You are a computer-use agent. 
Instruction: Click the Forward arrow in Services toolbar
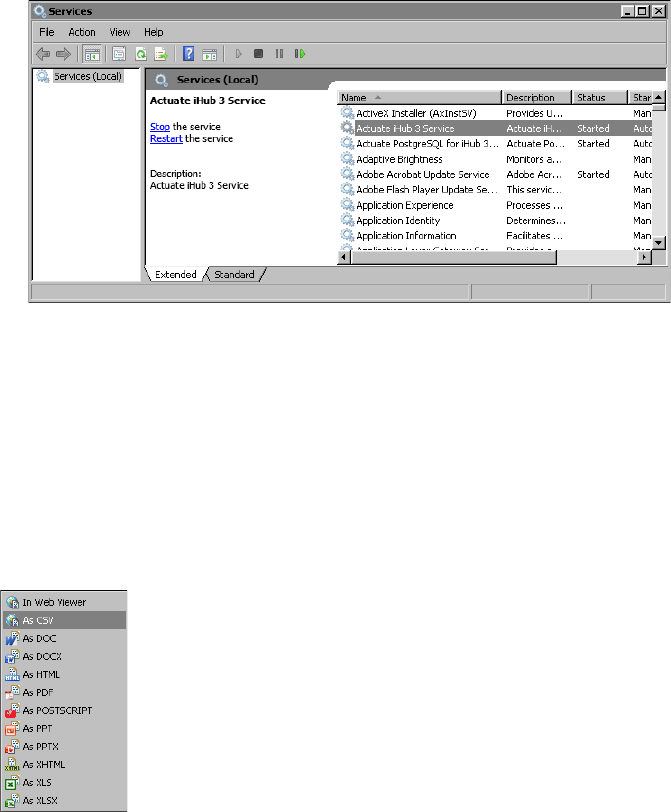point(63,54)
